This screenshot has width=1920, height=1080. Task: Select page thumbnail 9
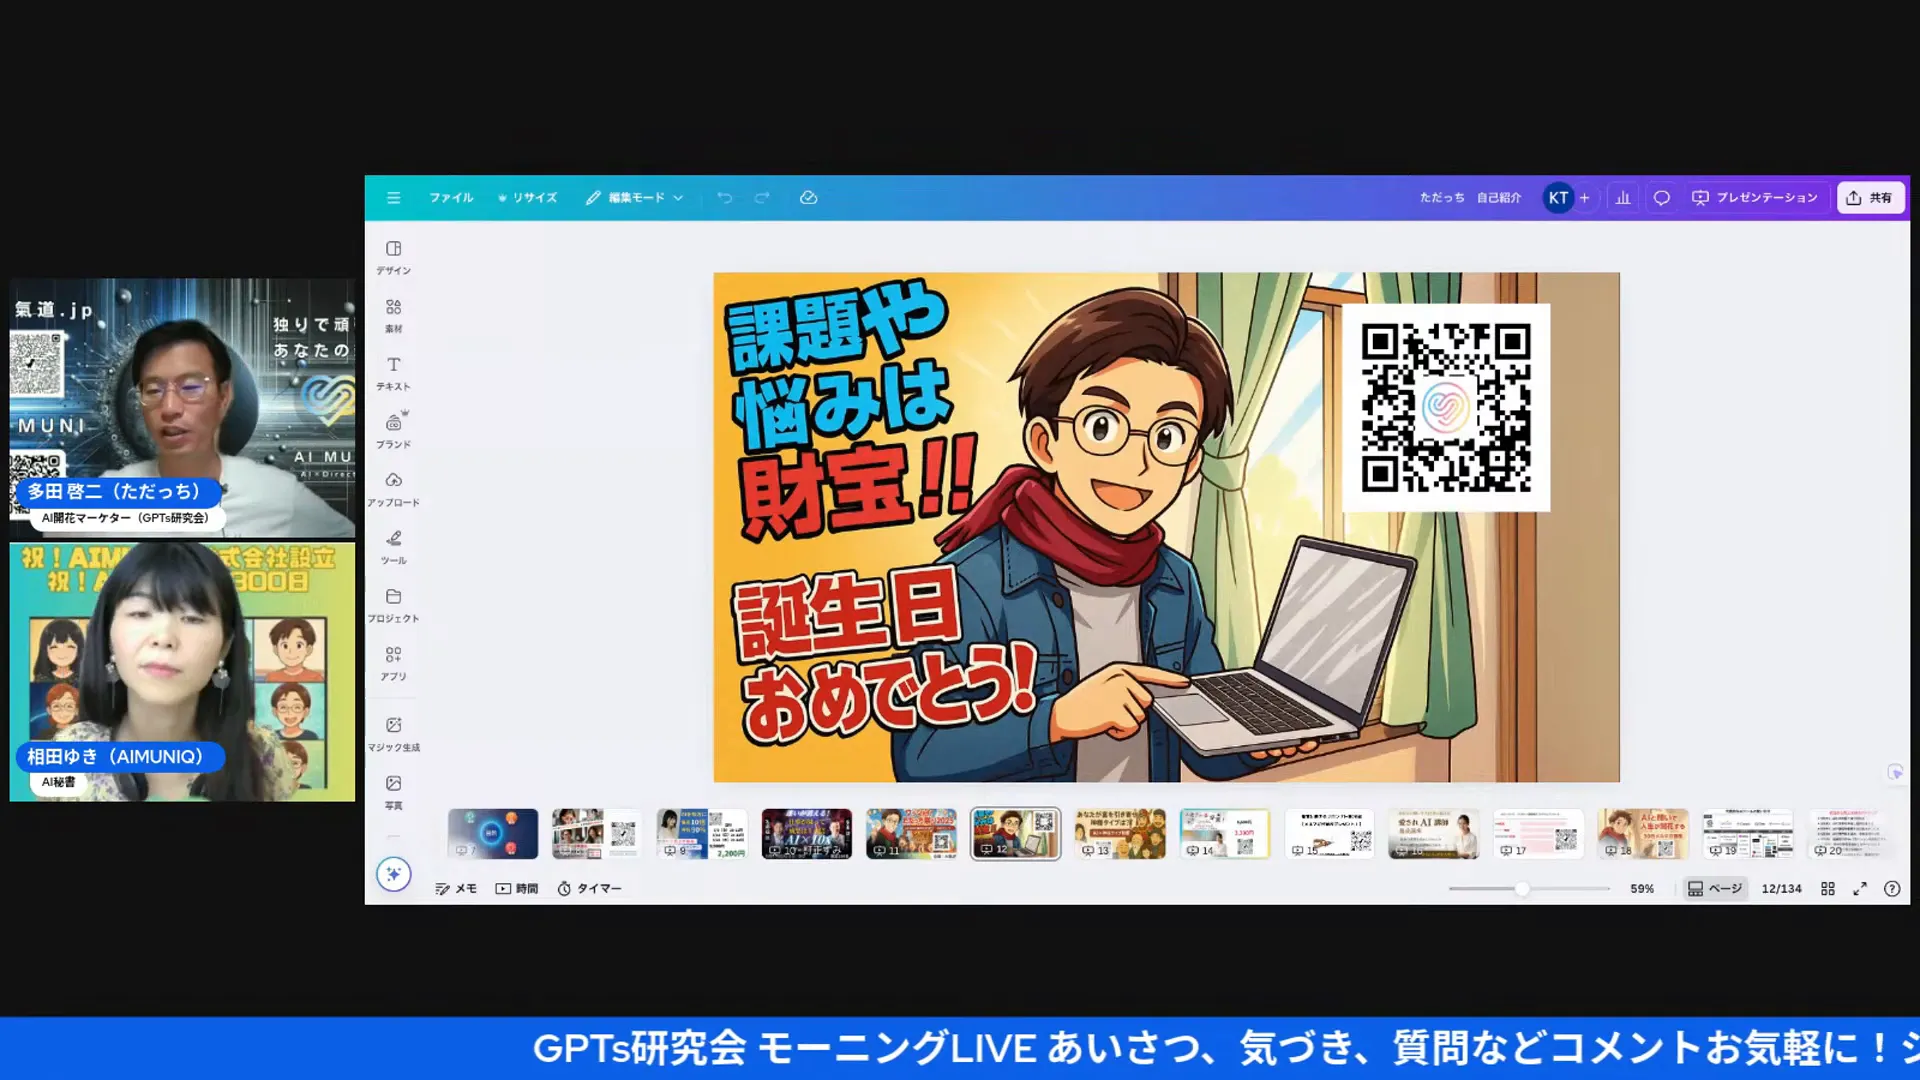pos(701,834)
